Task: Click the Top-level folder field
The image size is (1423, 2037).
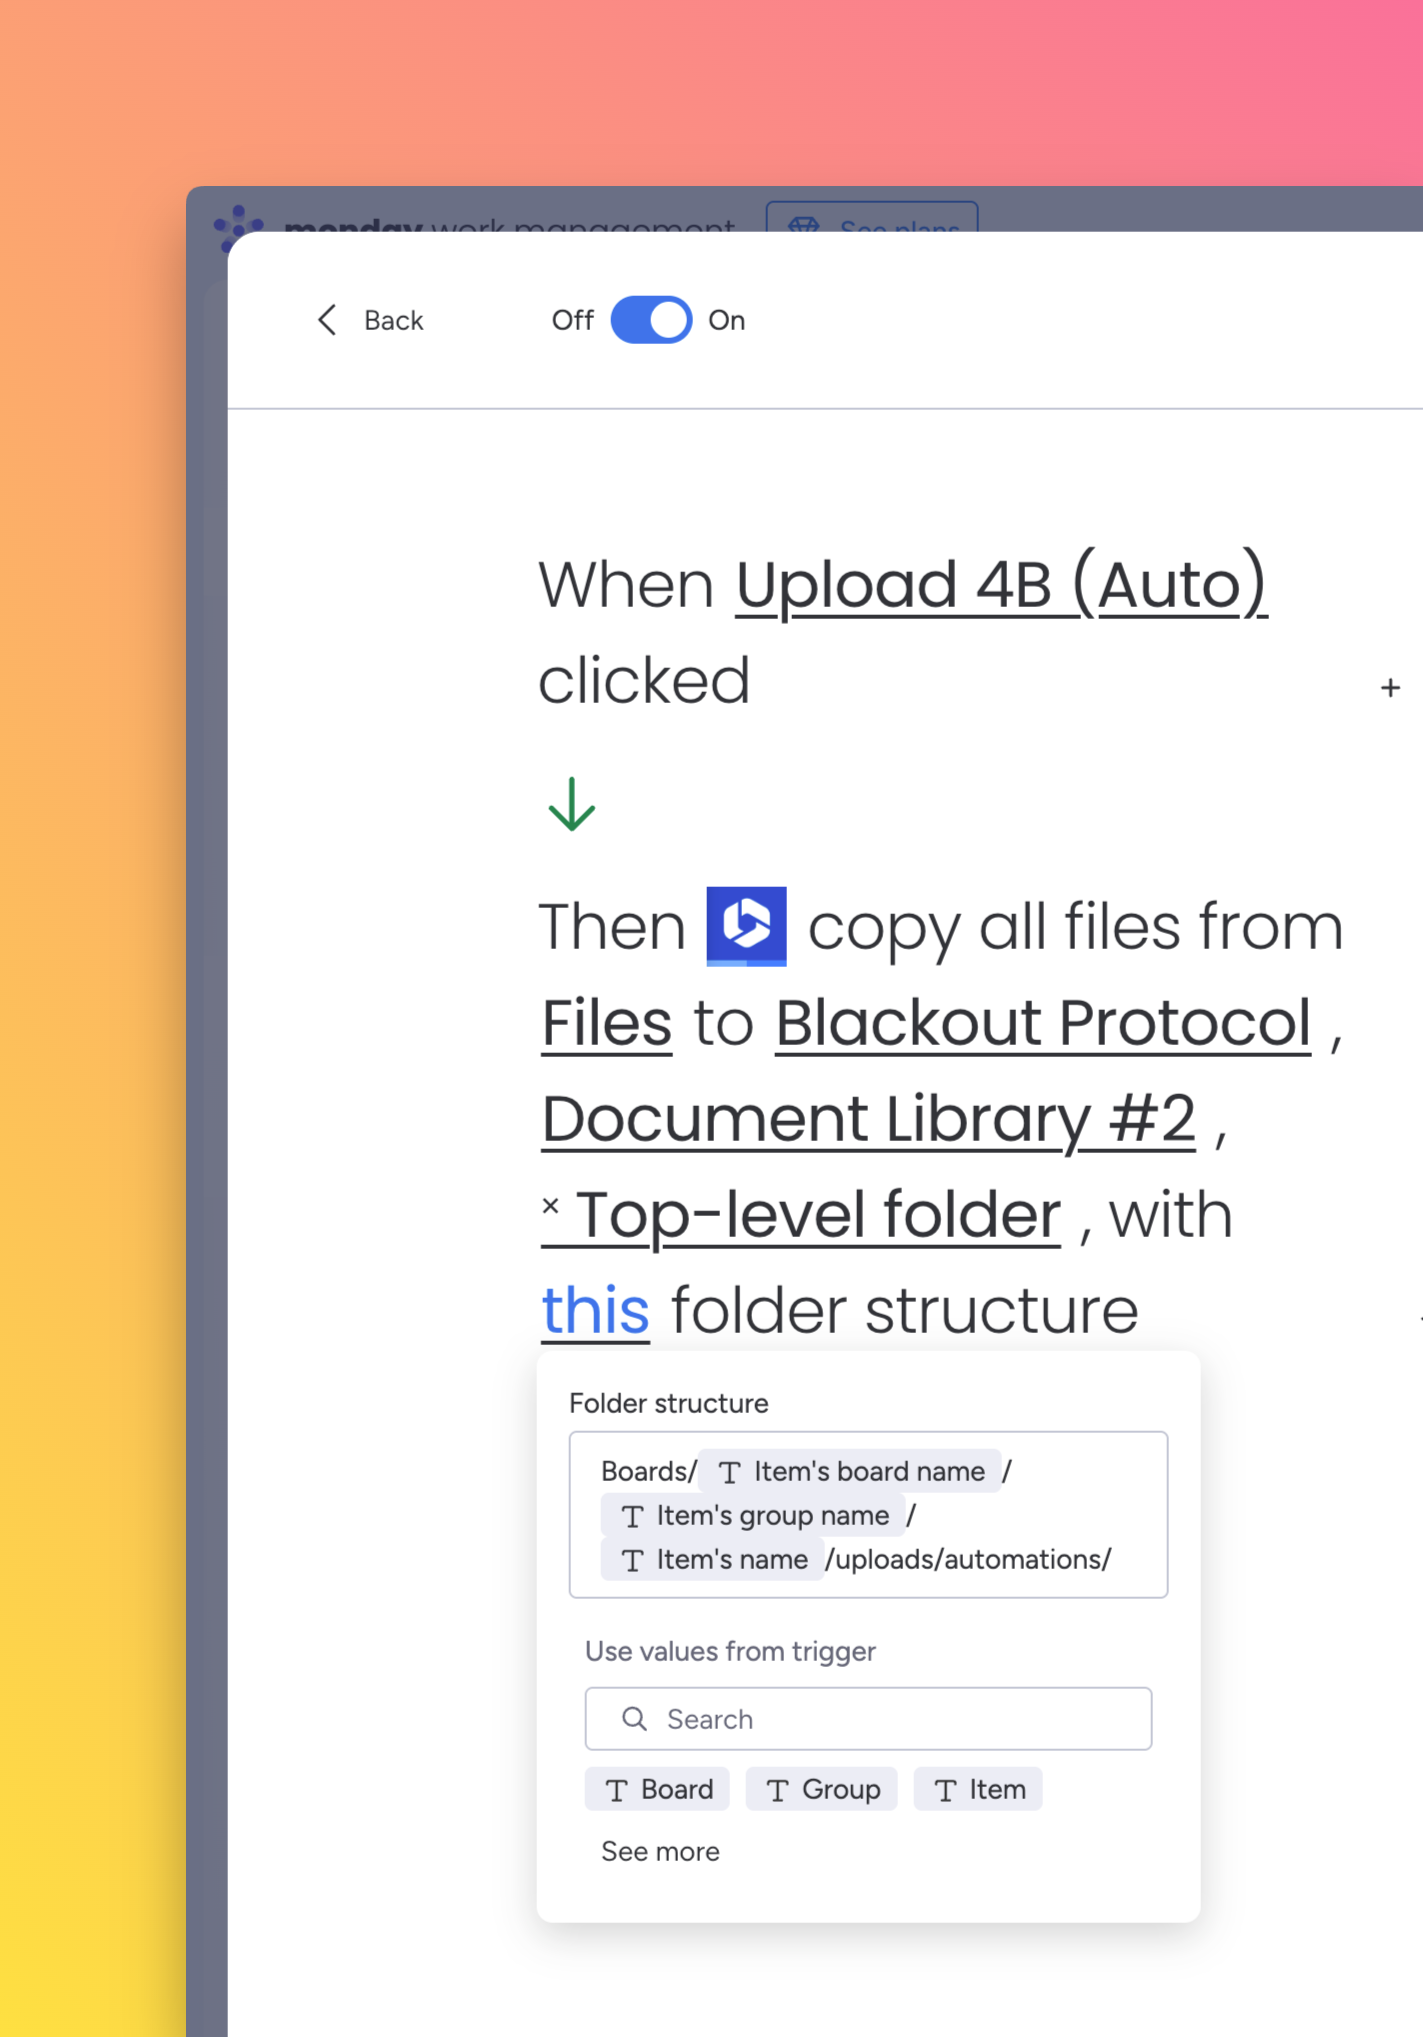Action: tap(818, 1214)
